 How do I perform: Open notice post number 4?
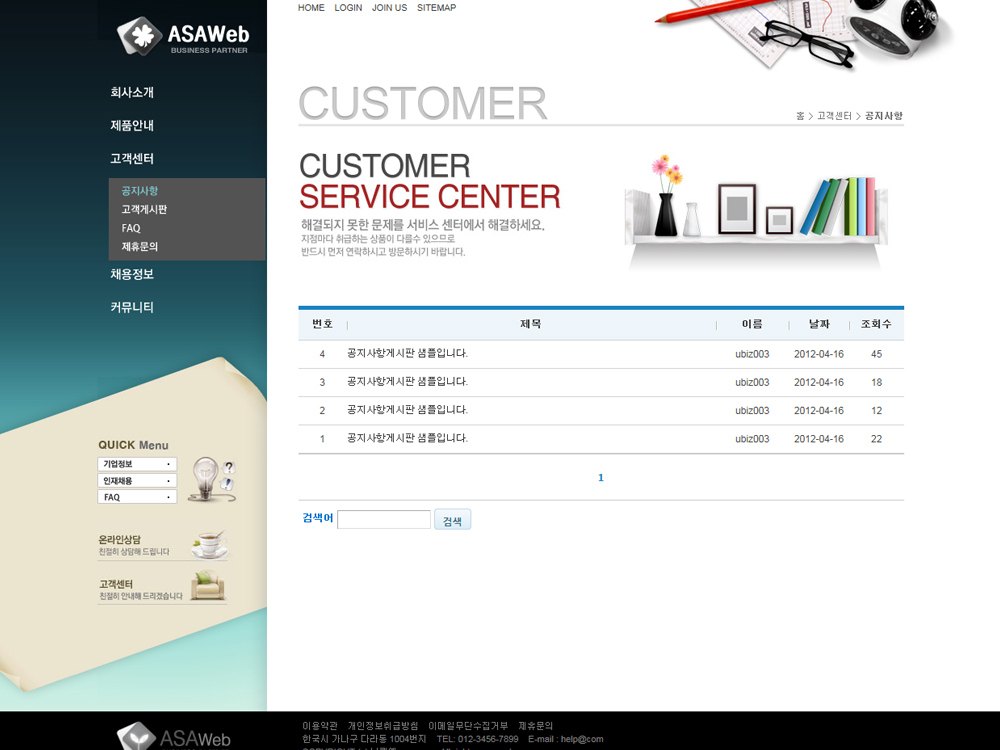[x=407, y=354]
